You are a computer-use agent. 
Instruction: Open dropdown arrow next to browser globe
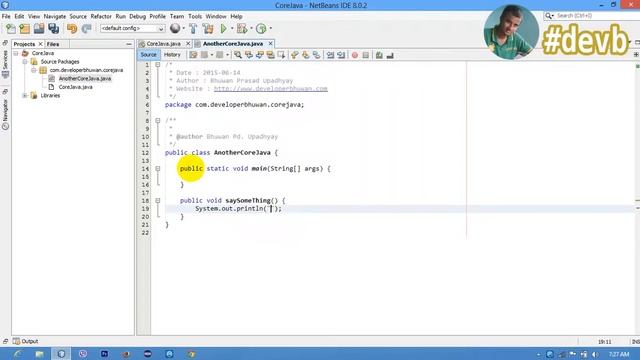pos(184,28)
